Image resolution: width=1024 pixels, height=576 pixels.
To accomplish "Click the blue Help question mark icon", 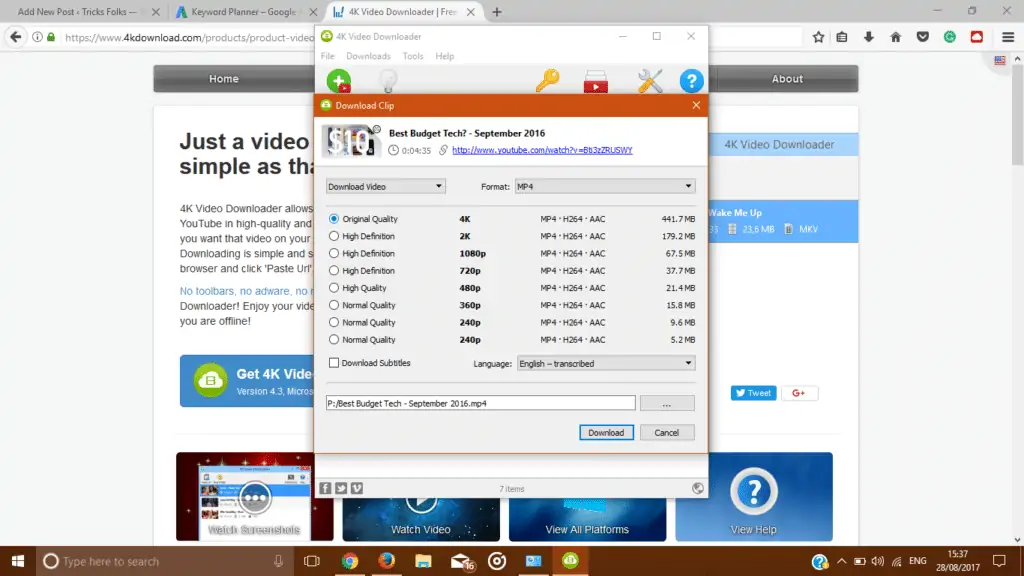I will (692, 81).
